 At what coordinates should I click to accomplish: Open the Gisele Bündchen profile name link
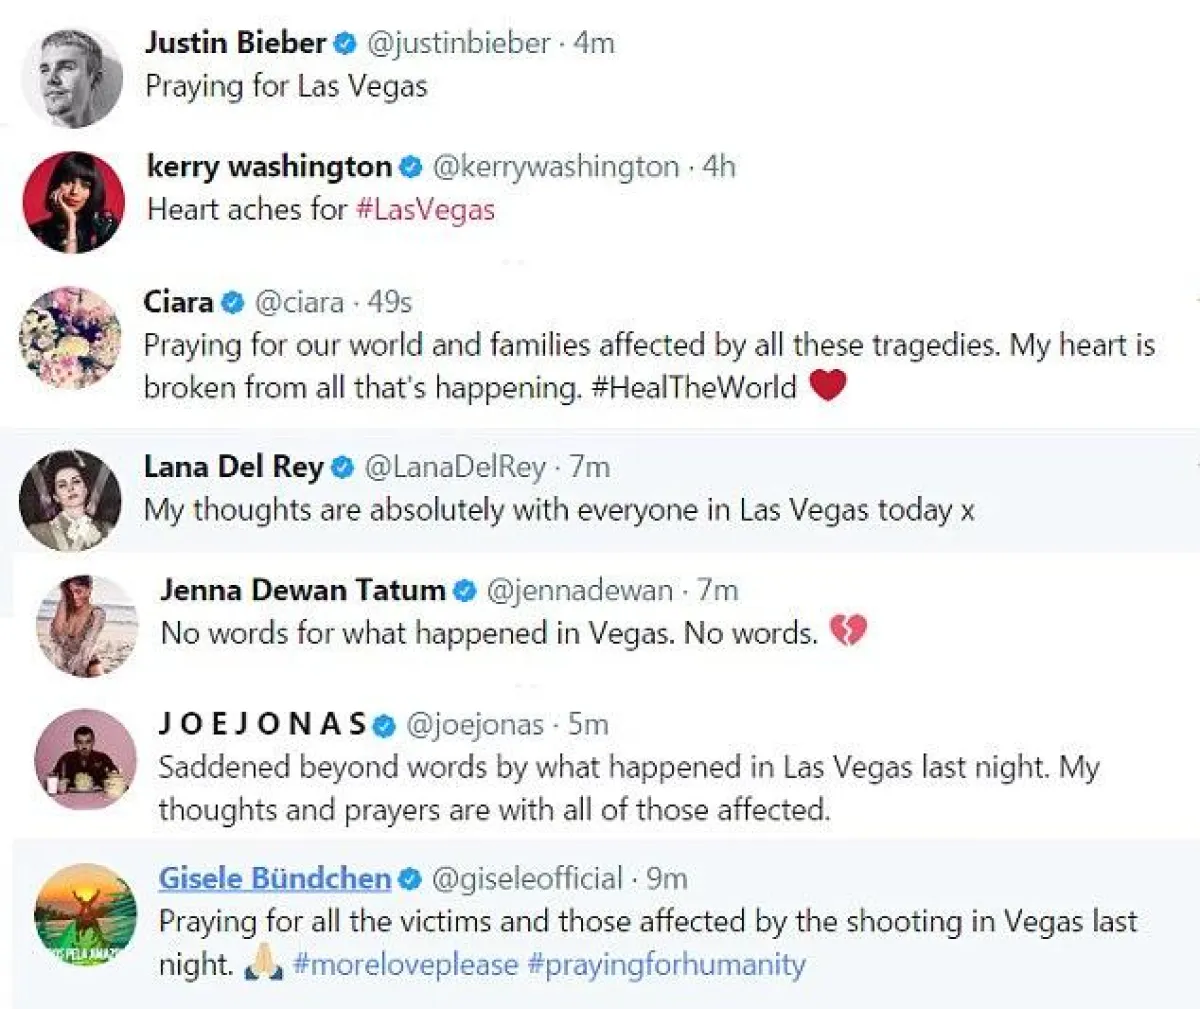pos(274,879)
